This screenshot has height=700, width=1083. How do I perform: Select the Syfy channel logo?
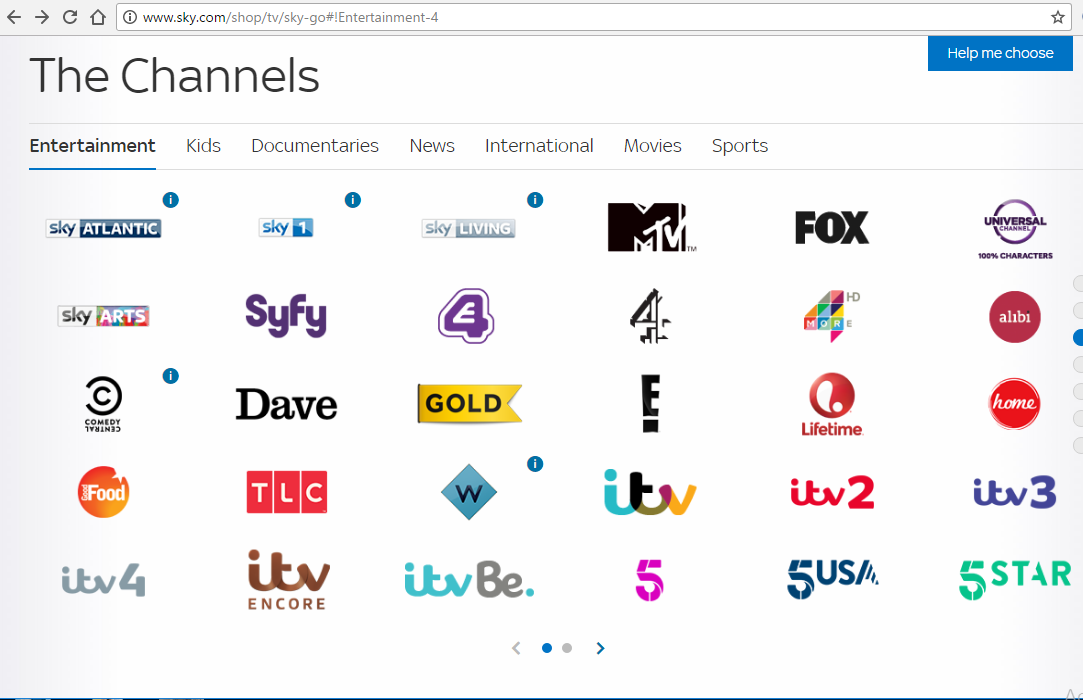tap(286, 315)
